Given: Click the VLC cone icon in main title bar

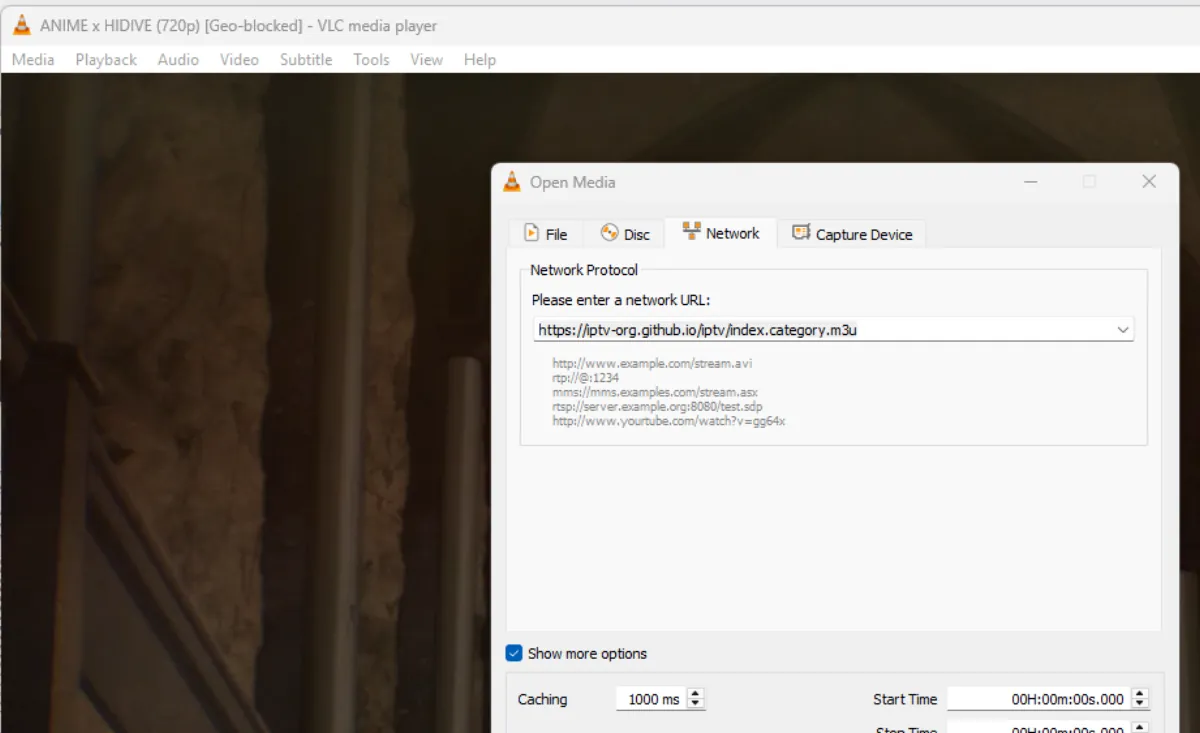Looking at the screenshot, I should pos(21,25).
